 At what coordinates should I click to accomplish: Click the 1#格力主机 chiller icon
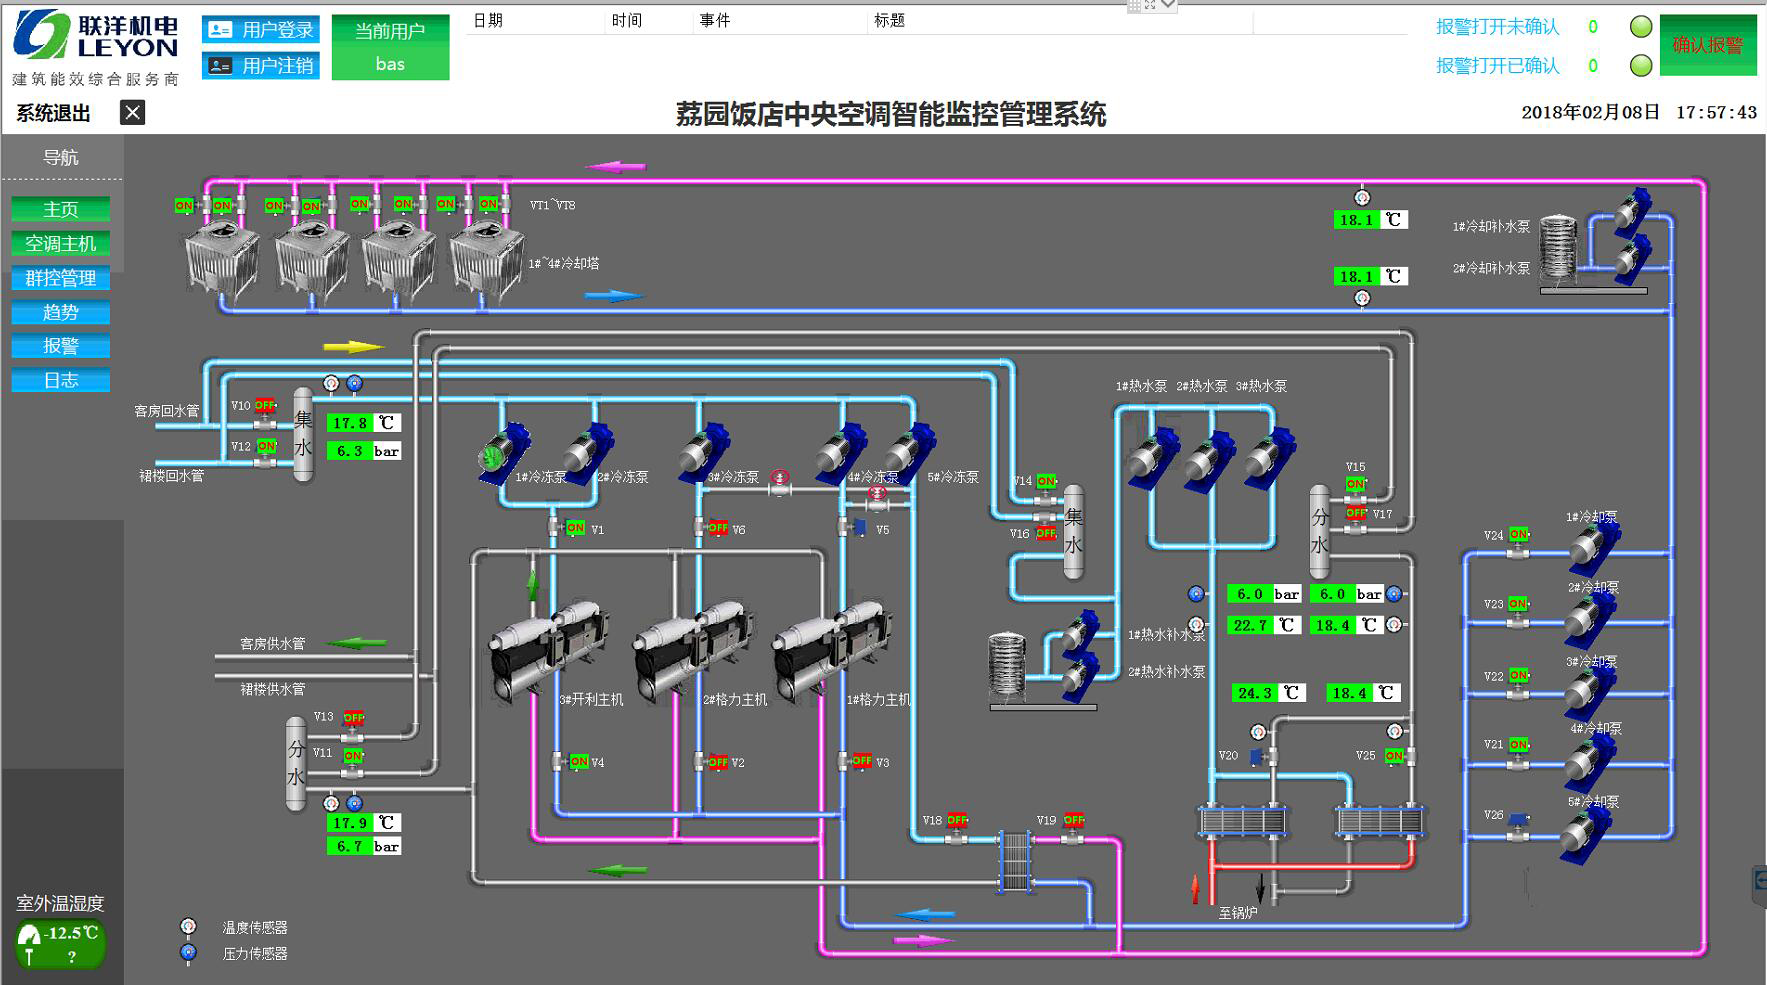832,648
